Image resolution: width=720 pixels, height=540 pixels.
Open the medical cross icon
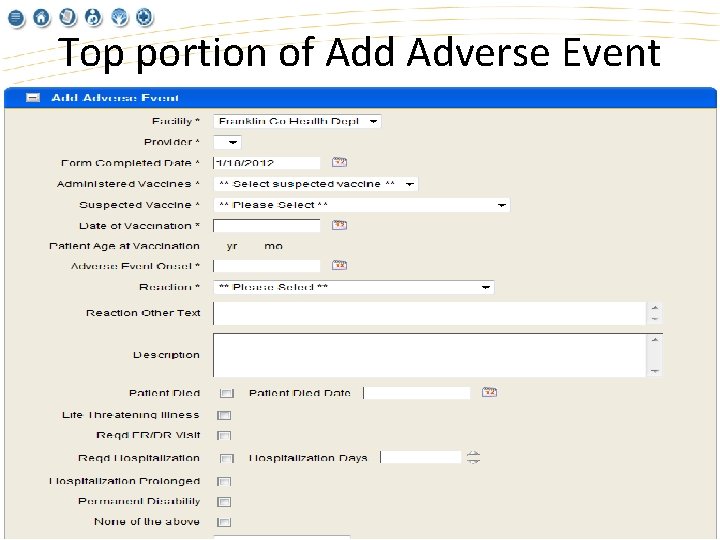[x=145, y=17]
